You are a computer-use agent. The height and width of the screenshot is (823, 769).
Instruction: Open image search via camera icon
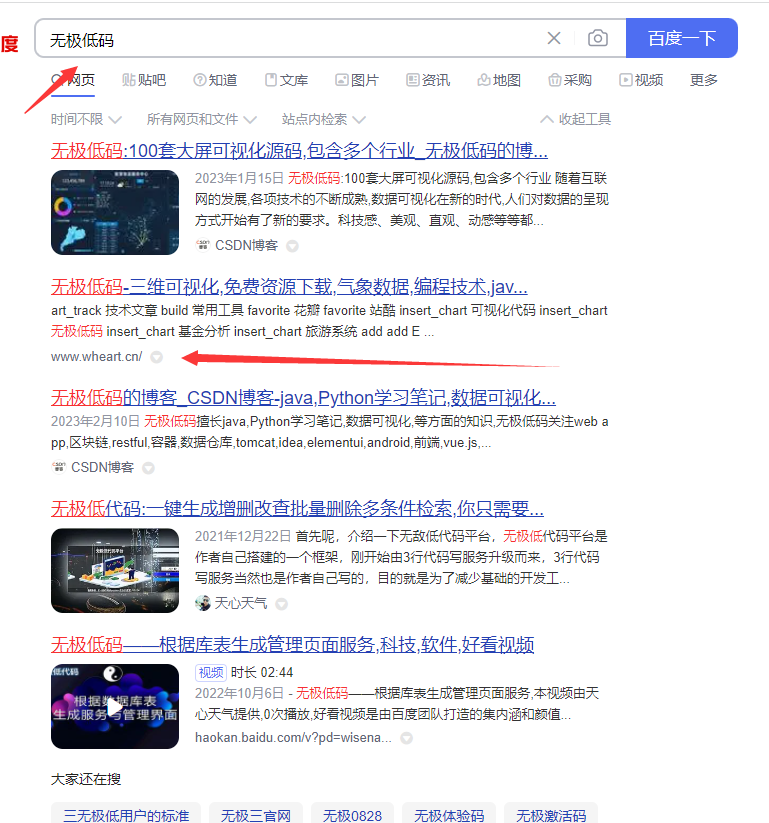pos(598,38)
